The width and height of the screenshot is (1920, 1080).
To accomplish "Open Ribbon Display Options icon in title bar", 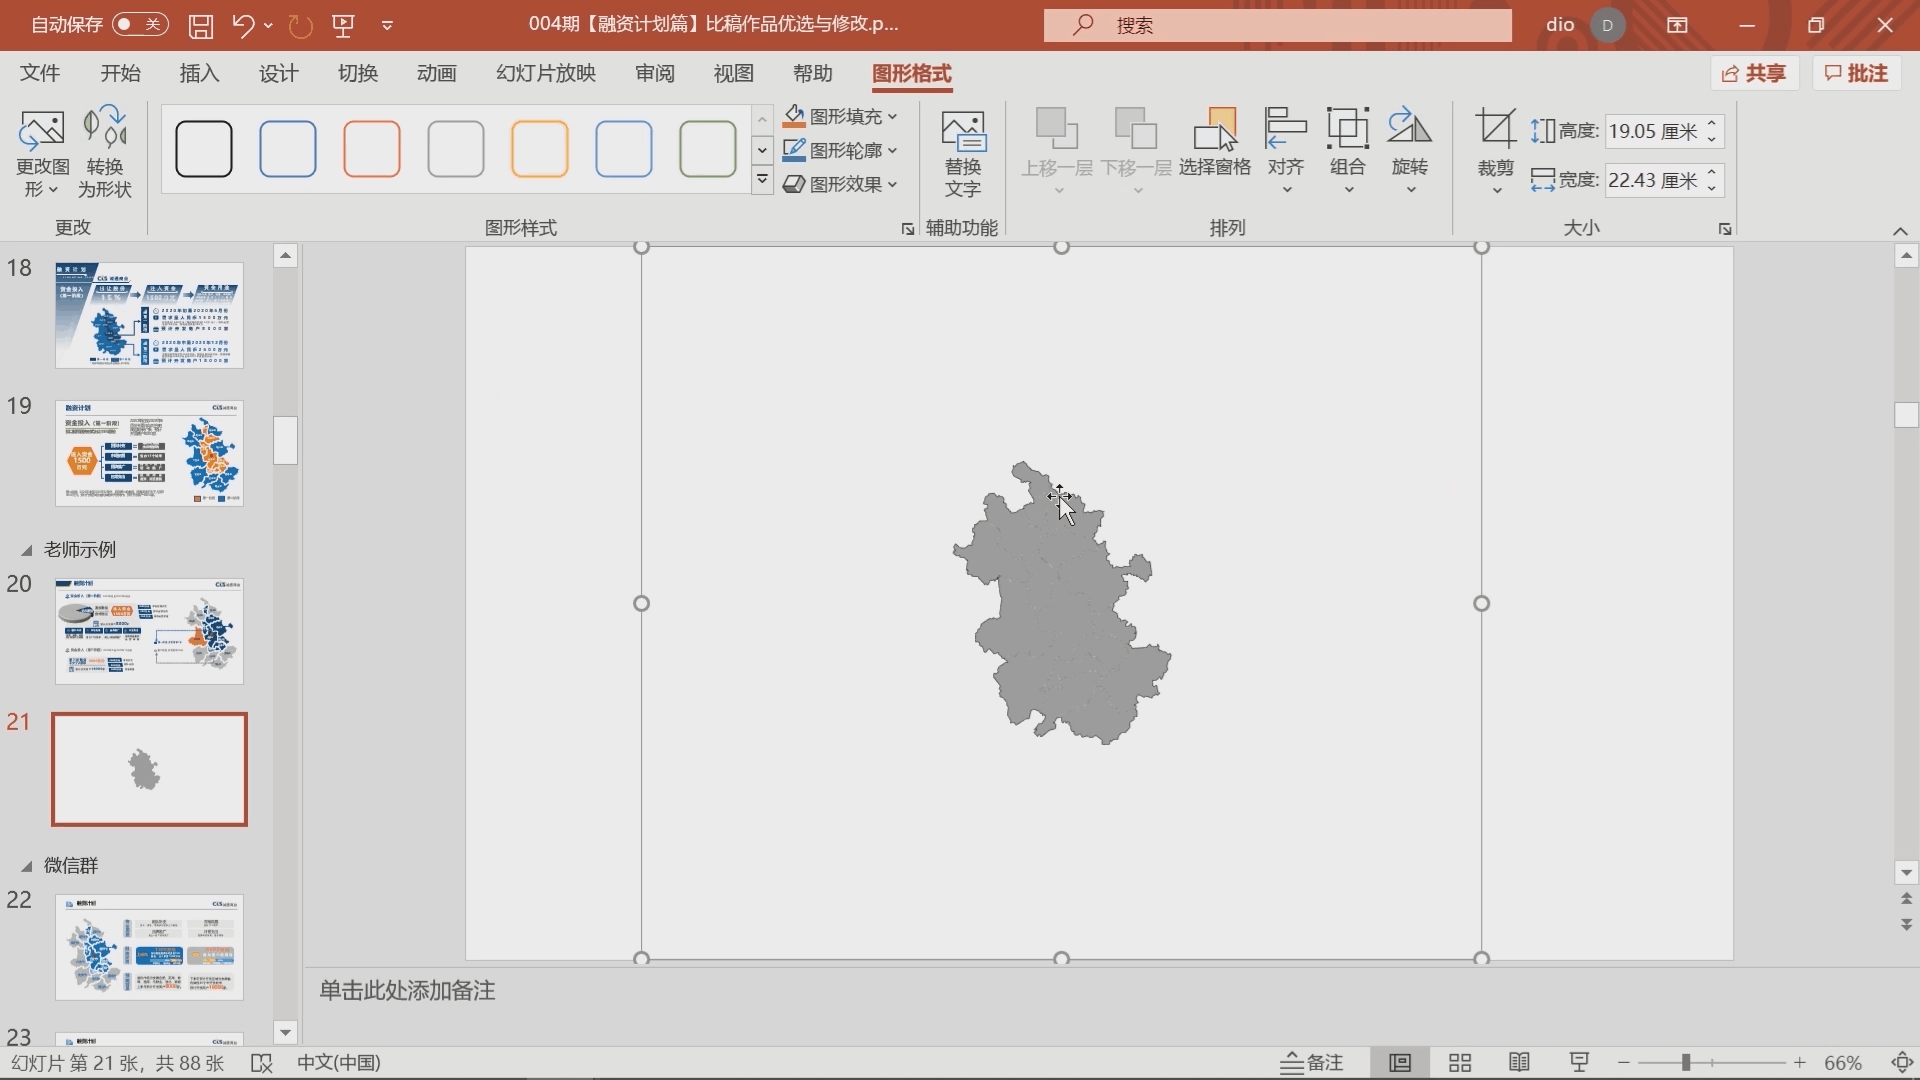I will tap(1677, 26).
